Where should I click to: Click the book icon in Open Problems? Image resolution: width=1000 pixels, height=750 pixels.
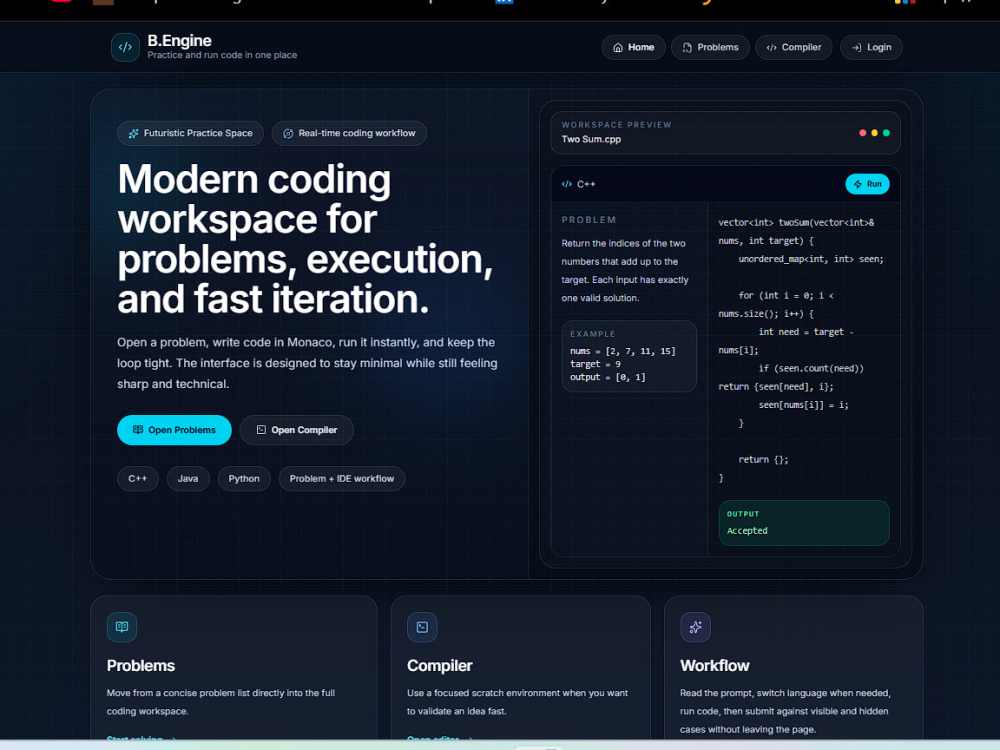138,430
